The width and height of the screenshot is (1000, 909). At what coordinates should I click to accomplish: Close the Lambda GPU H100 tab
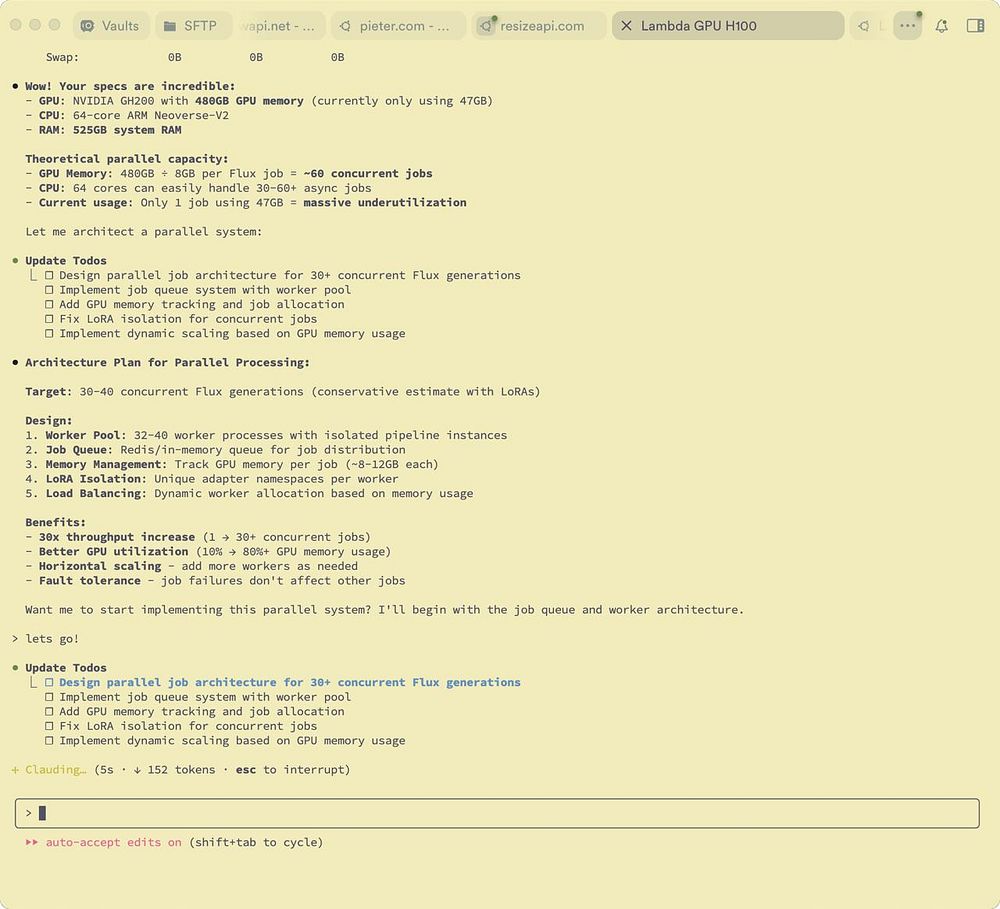coord(626,26)
